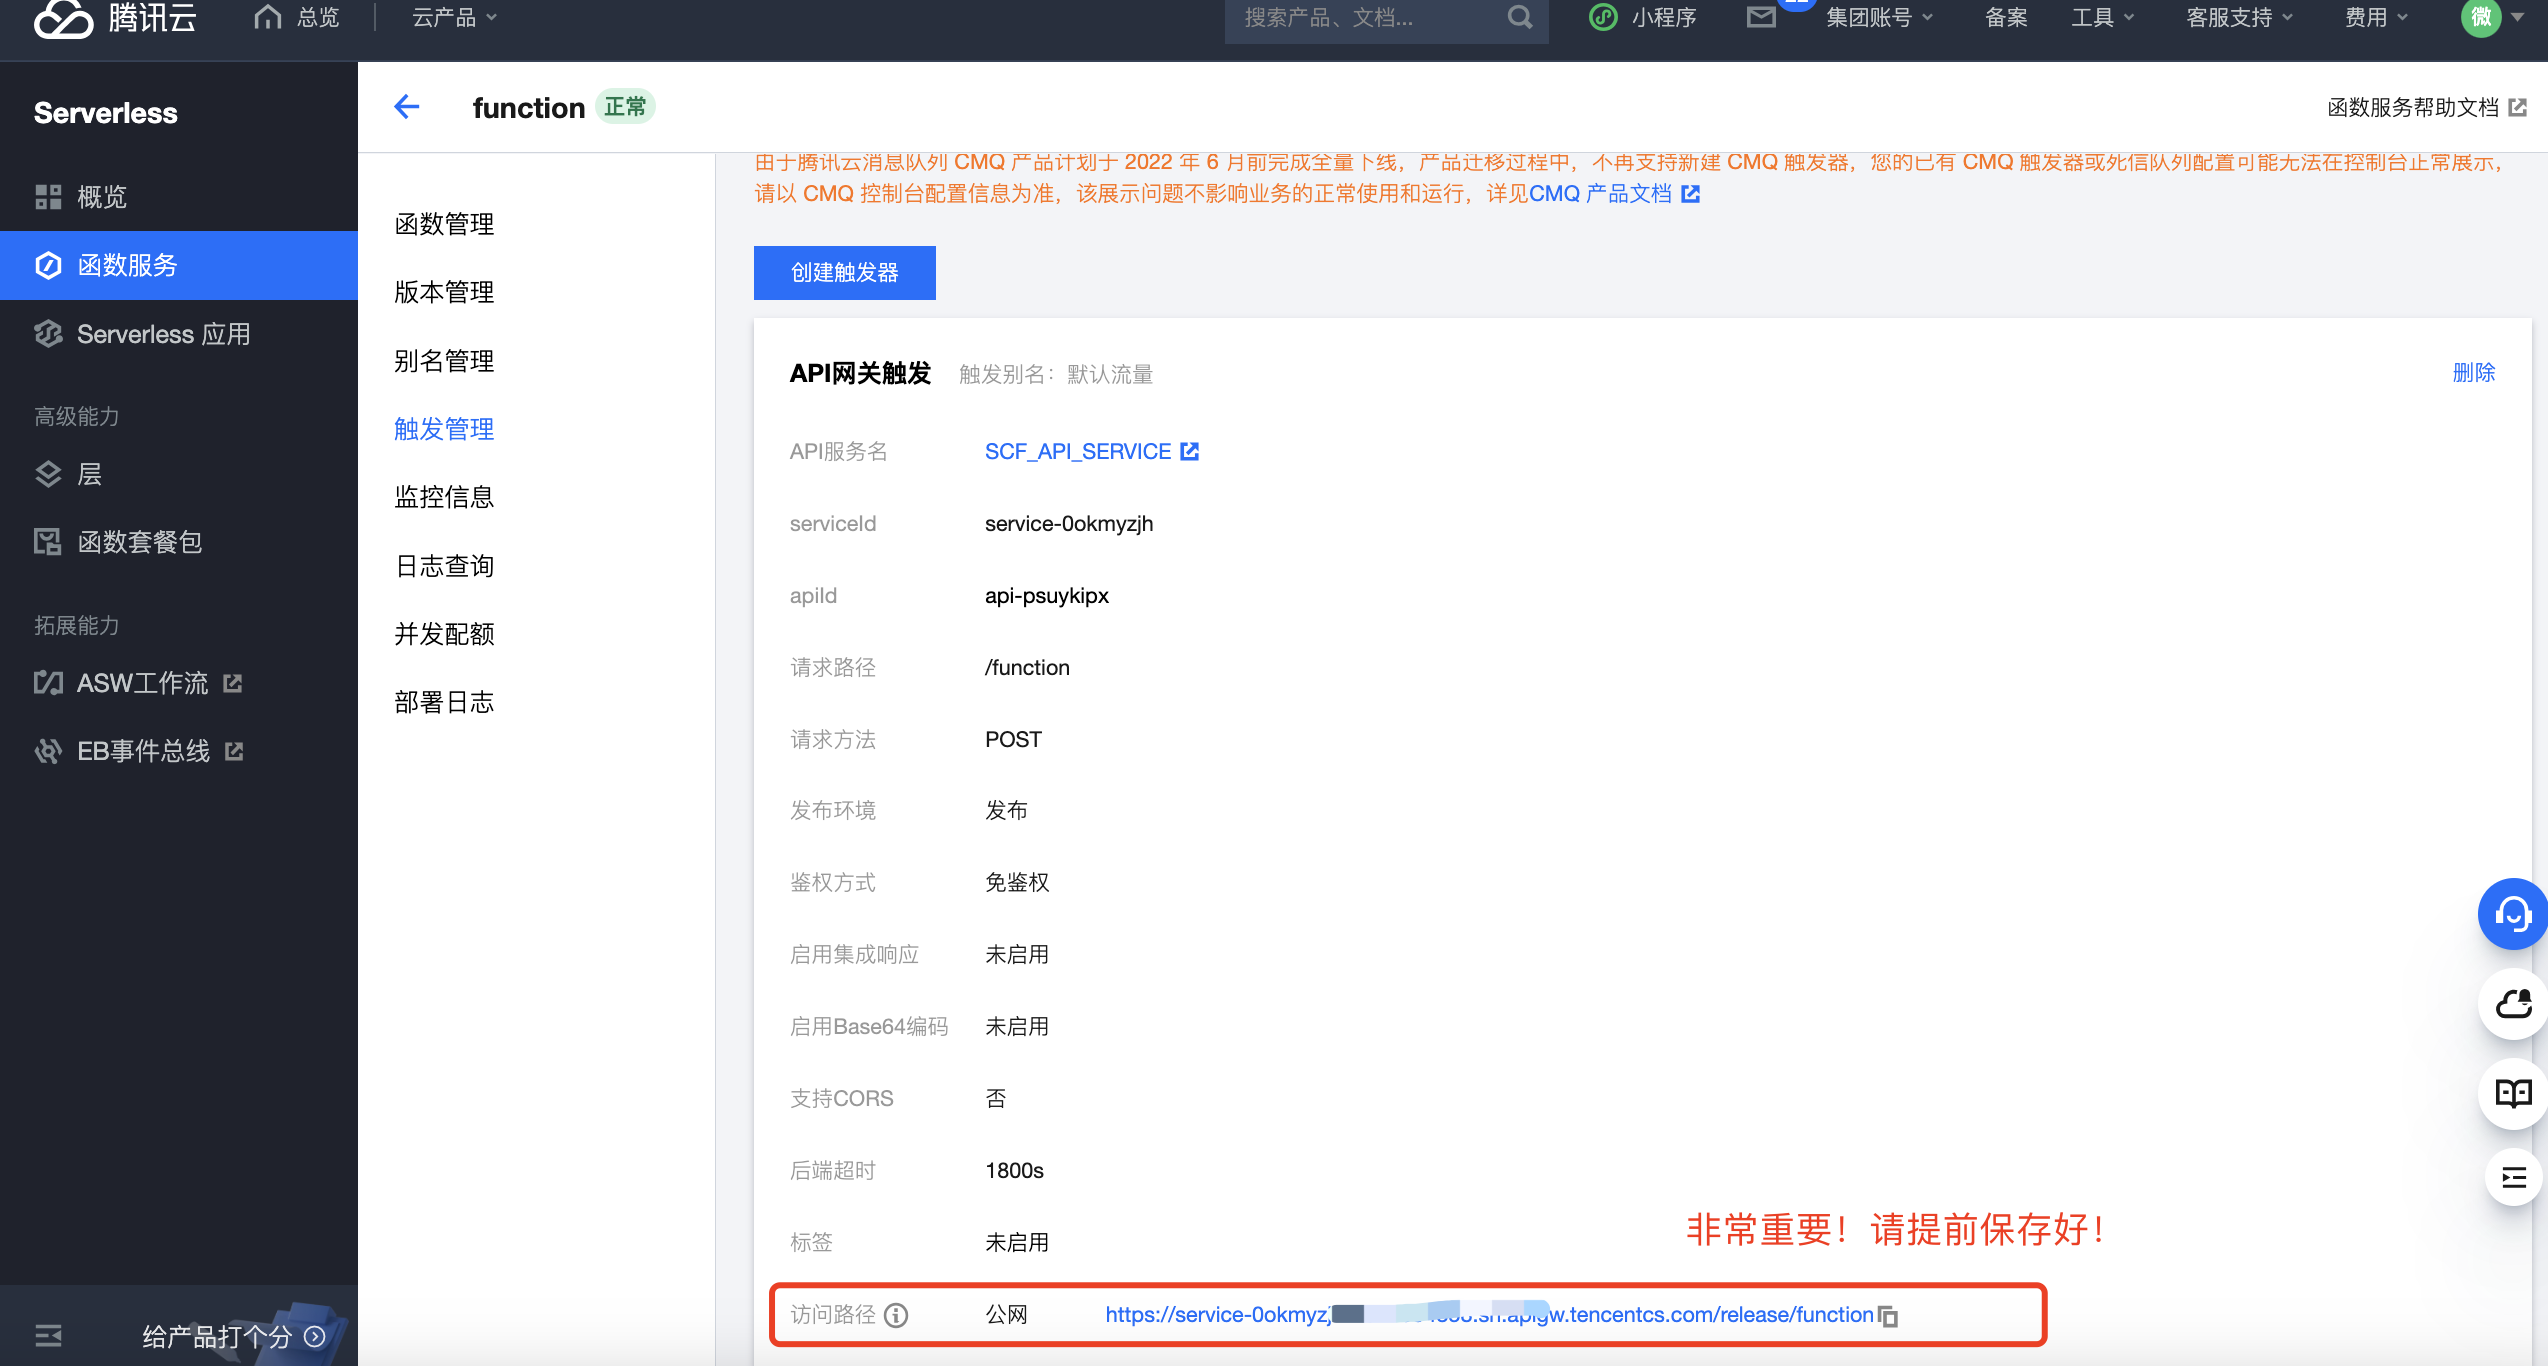
Task: Click the 创建触发器 button
Action: pos(845,272)
